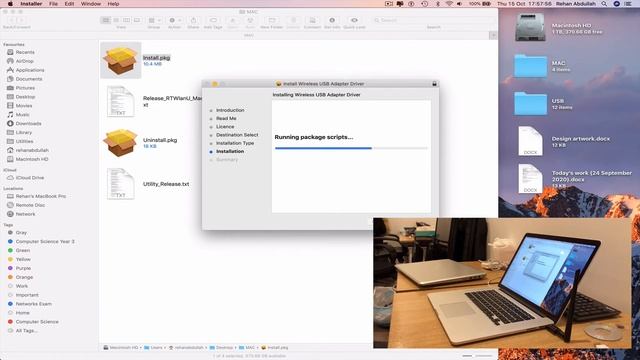The height and width of the screenshot is (360, 640).
Task: Open iCloud Drive in sidebar
Action: point(29,178)
